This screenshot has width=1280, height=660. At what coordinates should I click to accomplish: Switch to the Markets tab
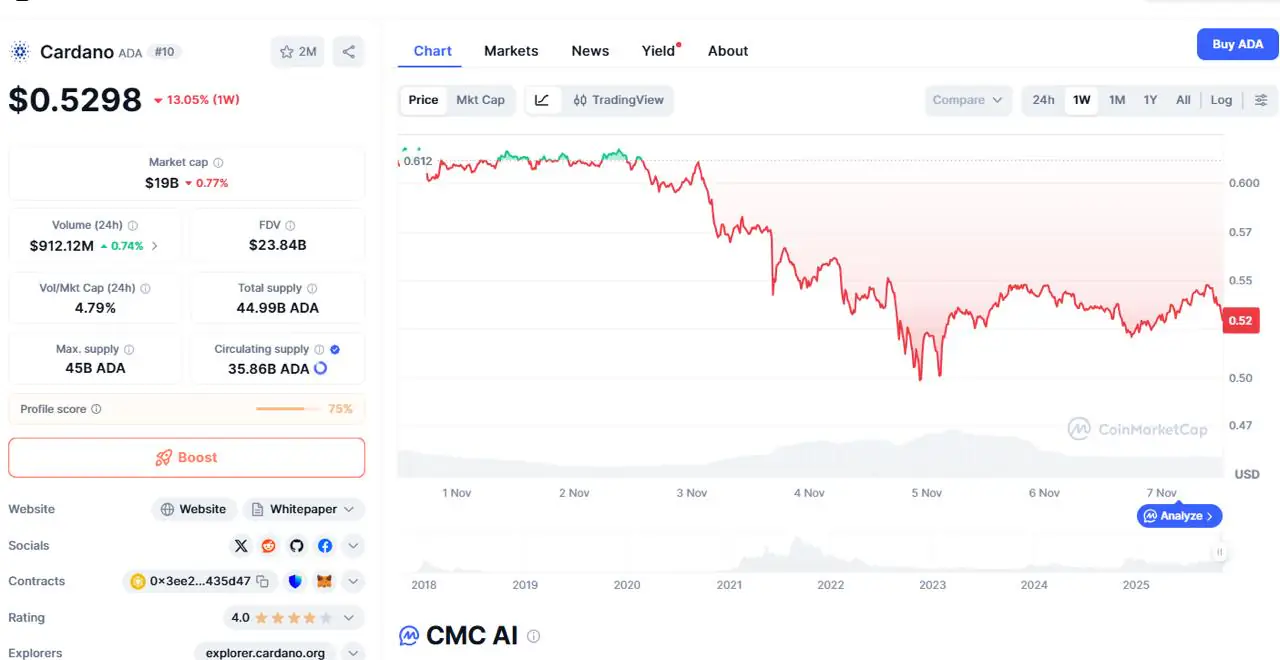(x=511, y=51)
